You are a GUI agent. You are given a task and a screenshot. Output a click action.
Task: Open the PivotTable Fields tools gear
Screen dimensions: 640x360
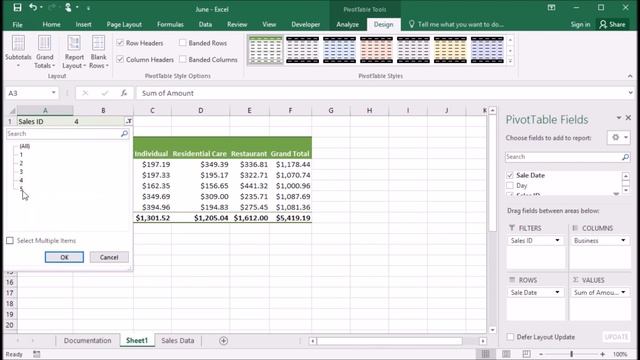(x=618, y=138)
